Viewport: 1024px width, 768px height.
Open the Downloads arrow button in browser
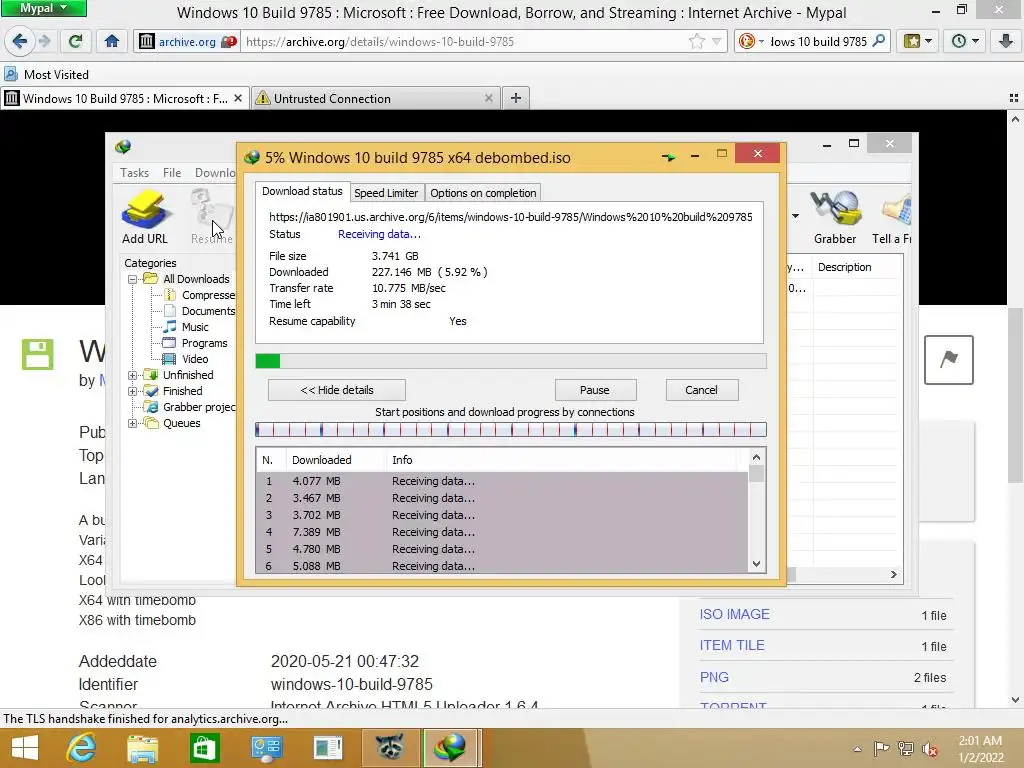point(1006,42)
